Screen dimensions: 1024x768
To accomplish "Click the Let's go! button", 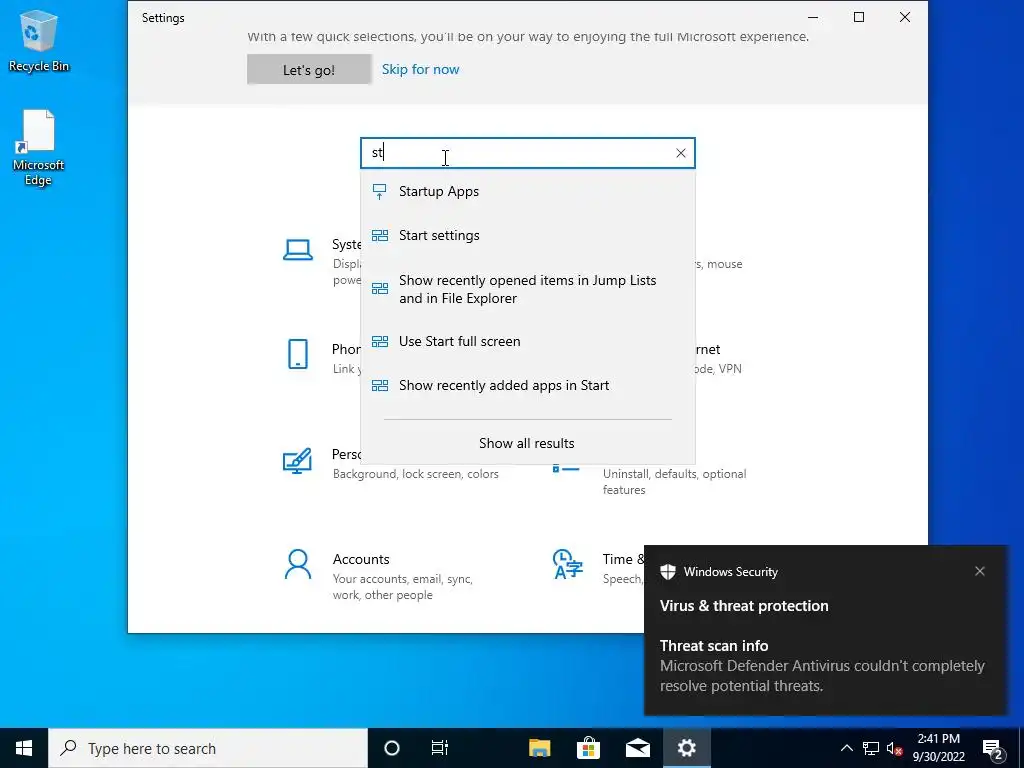I will coord(309,69).
